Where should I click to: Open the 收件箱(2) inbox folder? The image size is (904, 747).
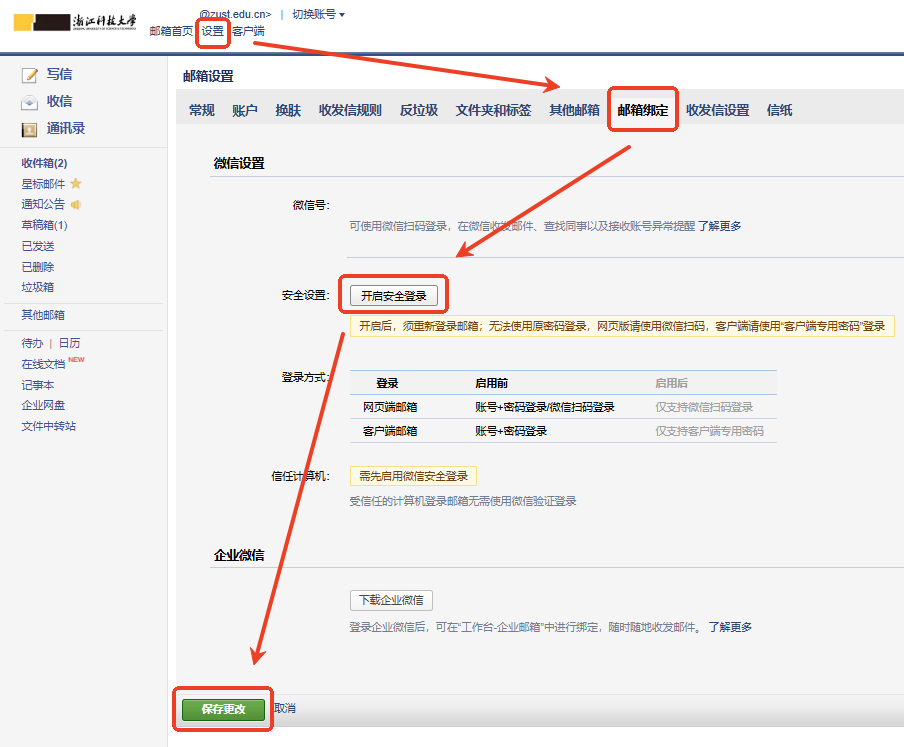[x=44, y=163]
